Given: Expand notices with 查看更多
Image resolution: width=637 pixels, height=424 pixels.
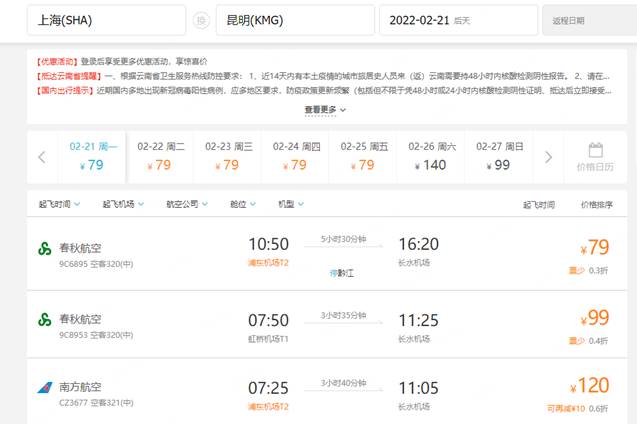Looking at the screenshot, I should 325,110.
